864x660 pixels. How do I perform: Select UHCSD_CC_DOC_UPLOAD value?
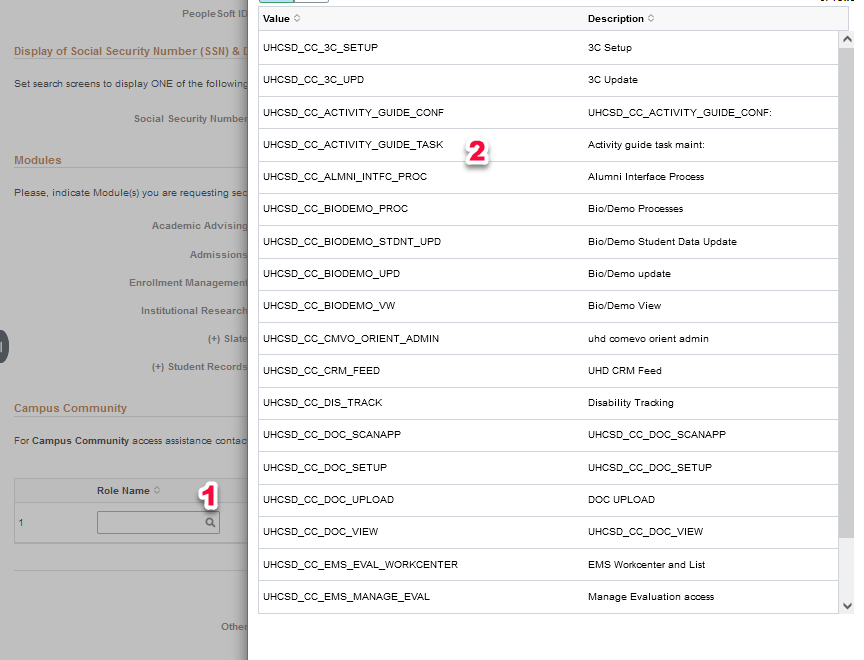(x=328, y=499)
